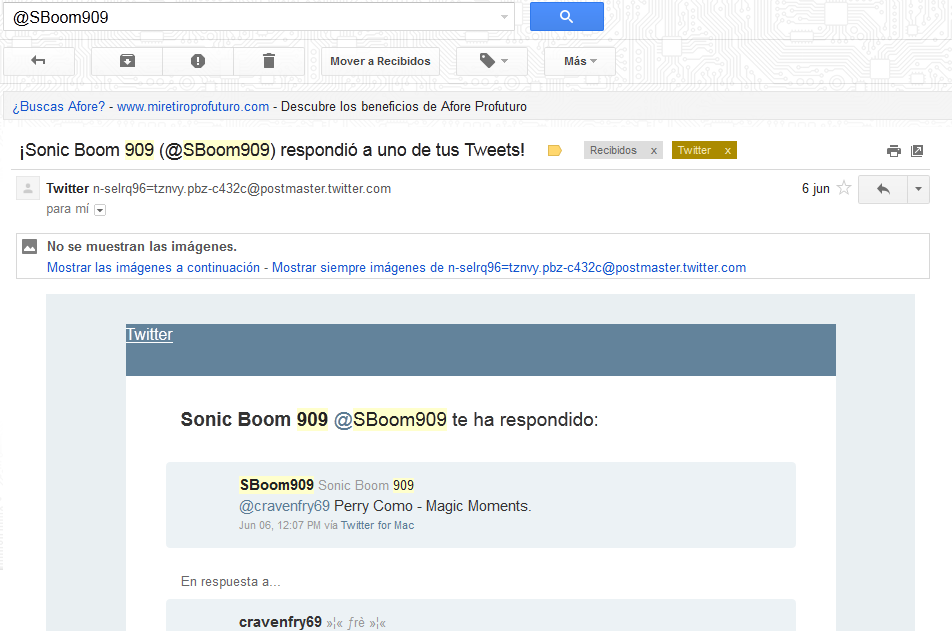Click @SBoom909 link in te ha respondido heading
The image size is (952, 631).
[x=390, y=420]
